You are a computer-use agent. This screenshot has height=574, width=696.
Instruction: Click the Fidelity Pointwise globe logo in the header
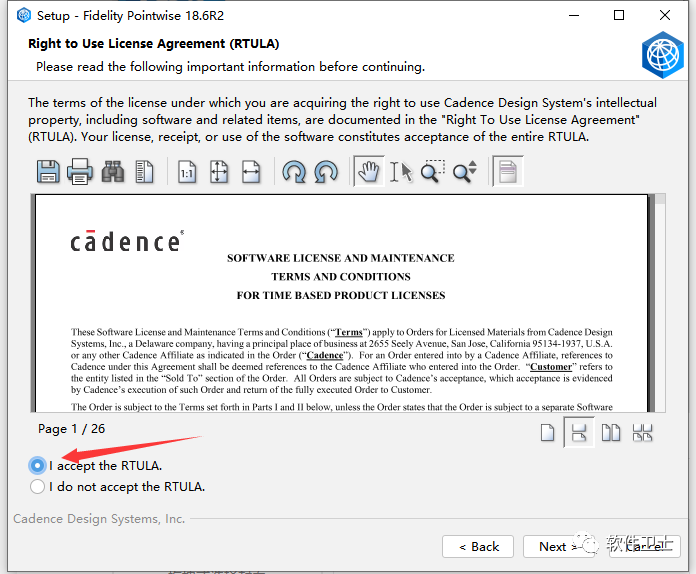[663, 55]
